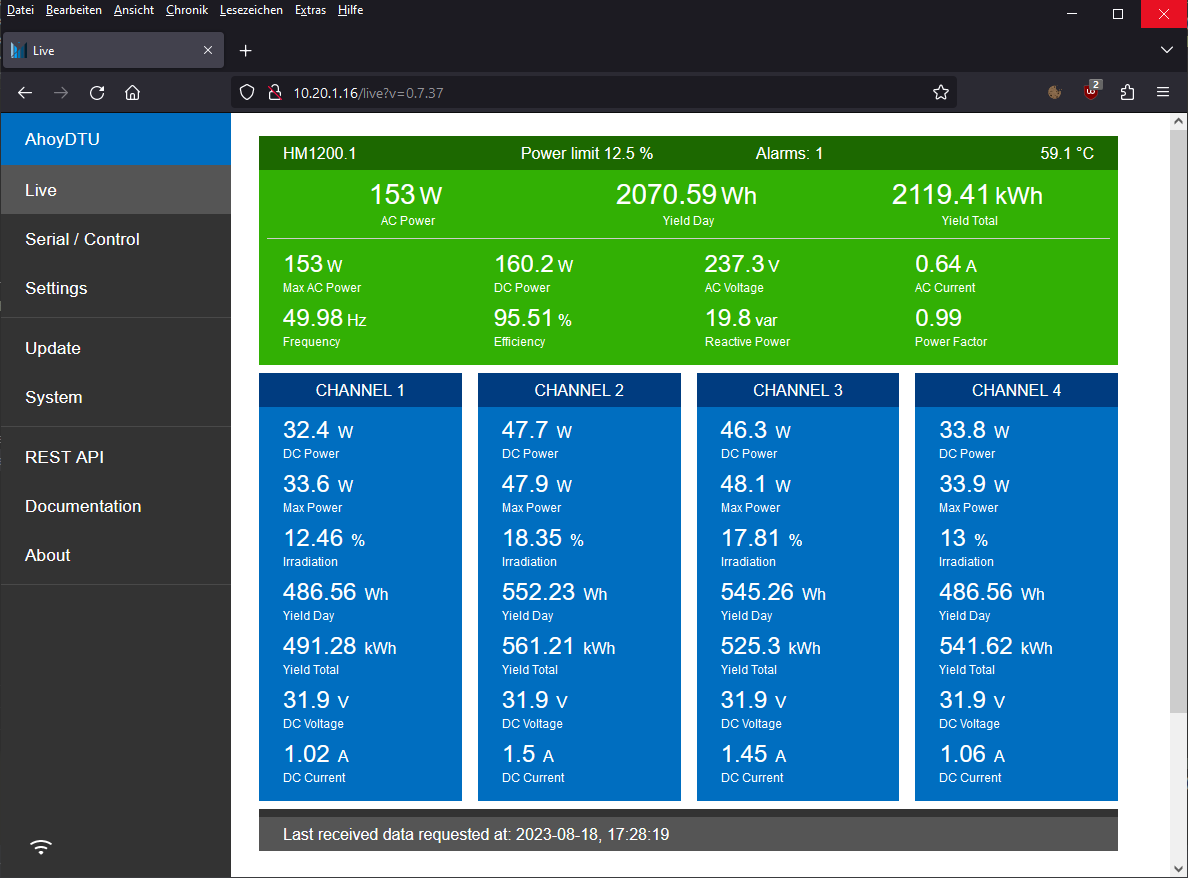This screenshot has width=1188, height=878.
Task: Open Serial / Control in the sidebar
Action: click(82, 239)
